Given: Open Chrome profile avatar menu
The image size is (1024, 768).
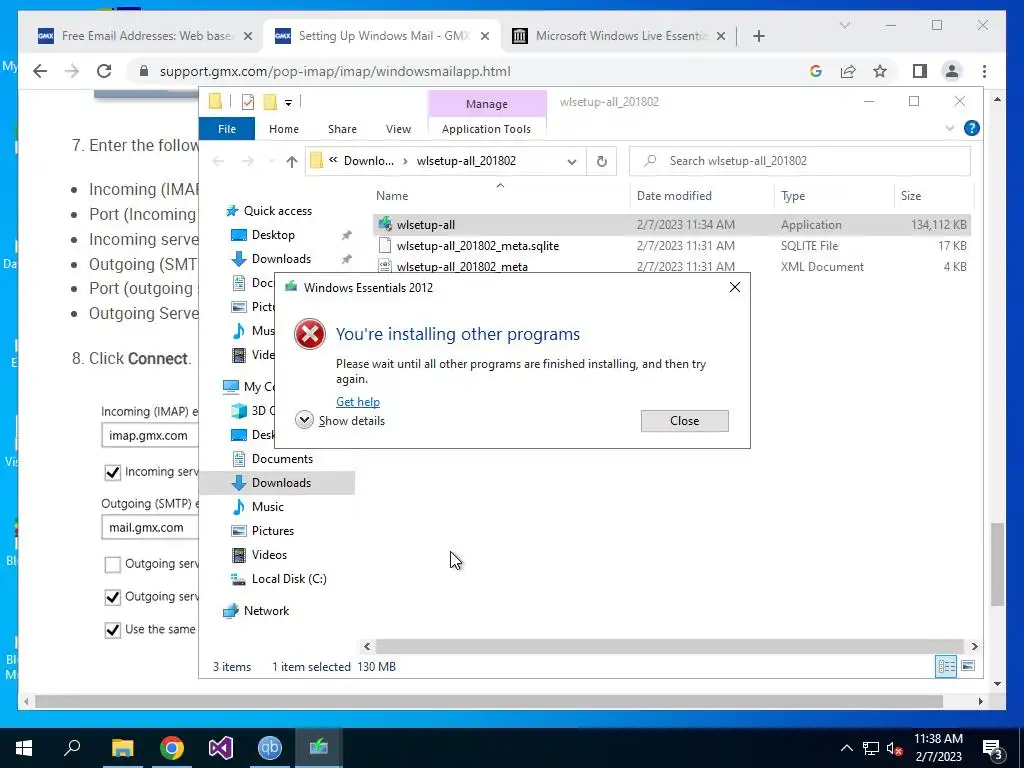Looking at the screenshot, I should 952,71.
